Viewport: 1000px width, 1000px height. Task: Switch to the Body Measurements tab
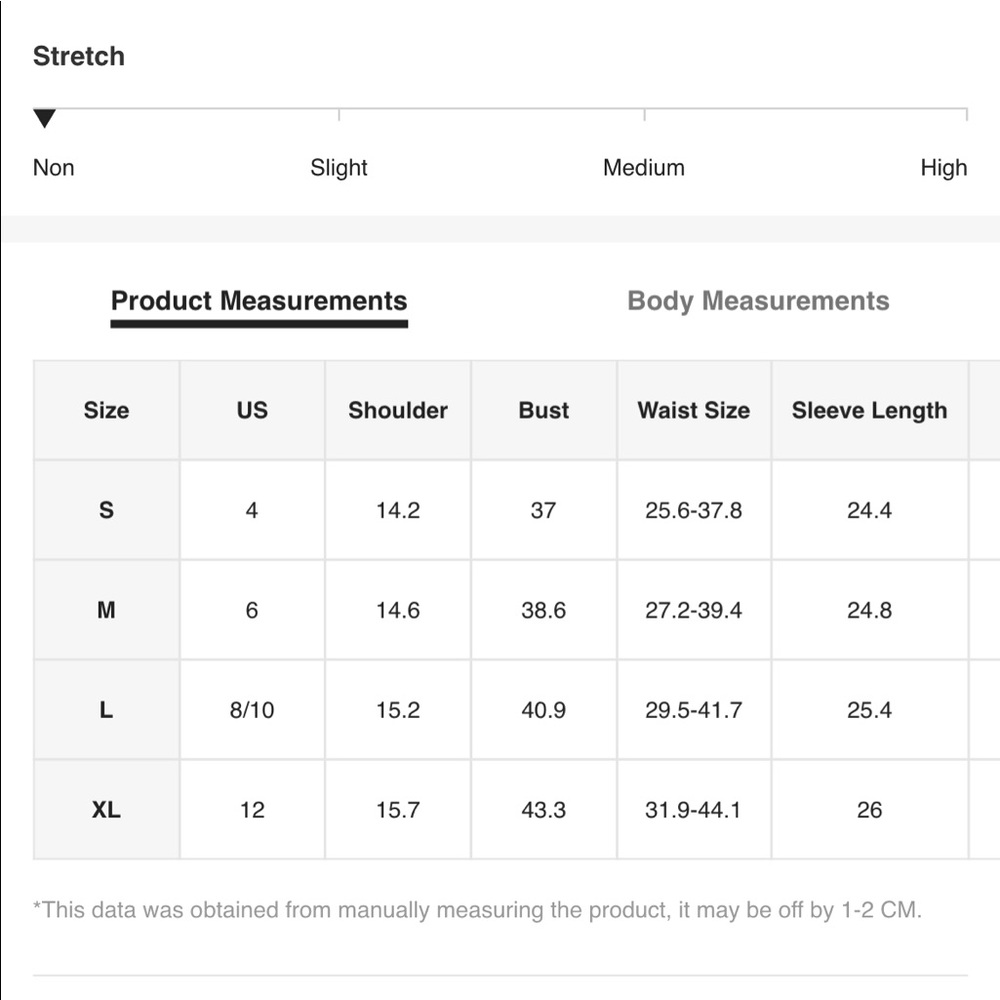[x=758, y=301]
